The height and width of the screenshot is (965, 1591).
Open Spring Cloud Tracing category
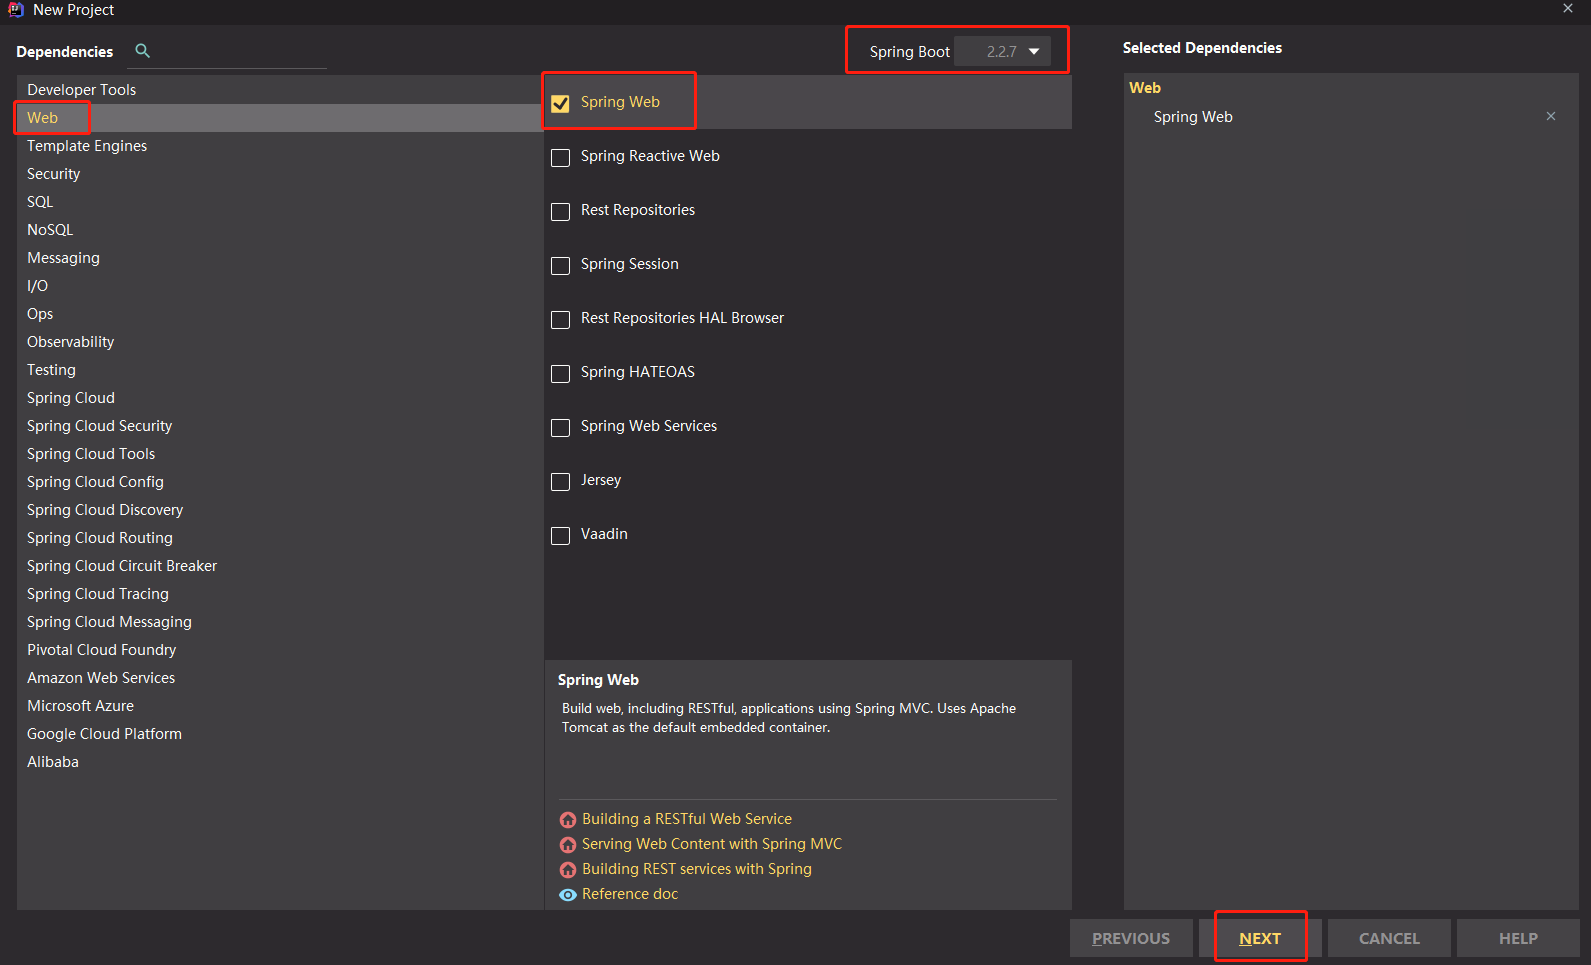point(280,594)
